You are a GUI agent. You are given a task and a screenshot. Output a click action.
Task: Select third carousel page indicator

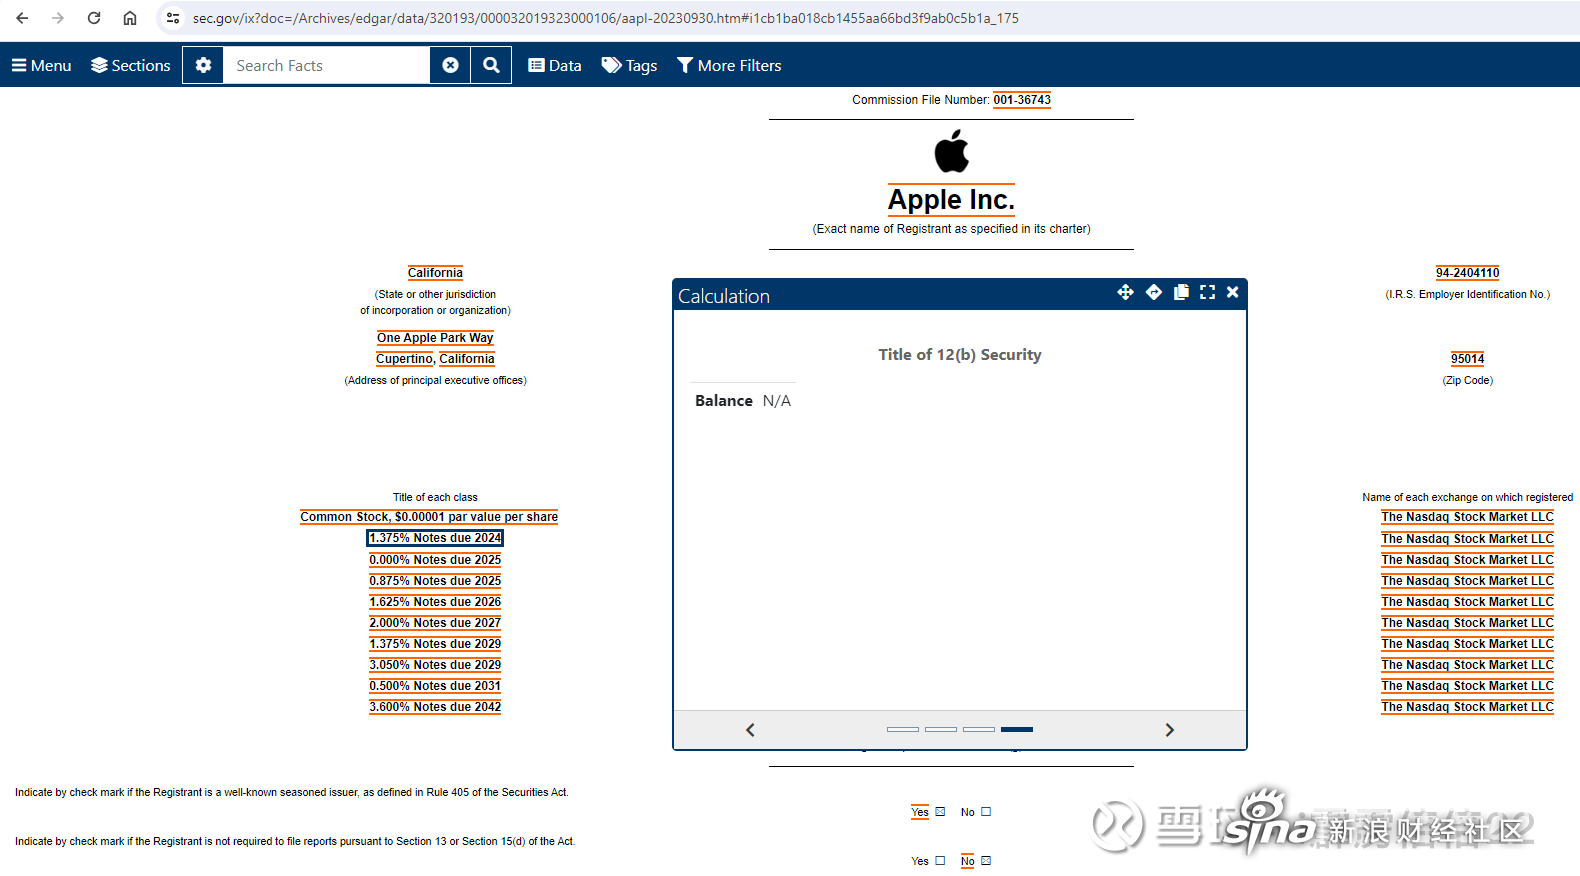(x=979, y=729)
